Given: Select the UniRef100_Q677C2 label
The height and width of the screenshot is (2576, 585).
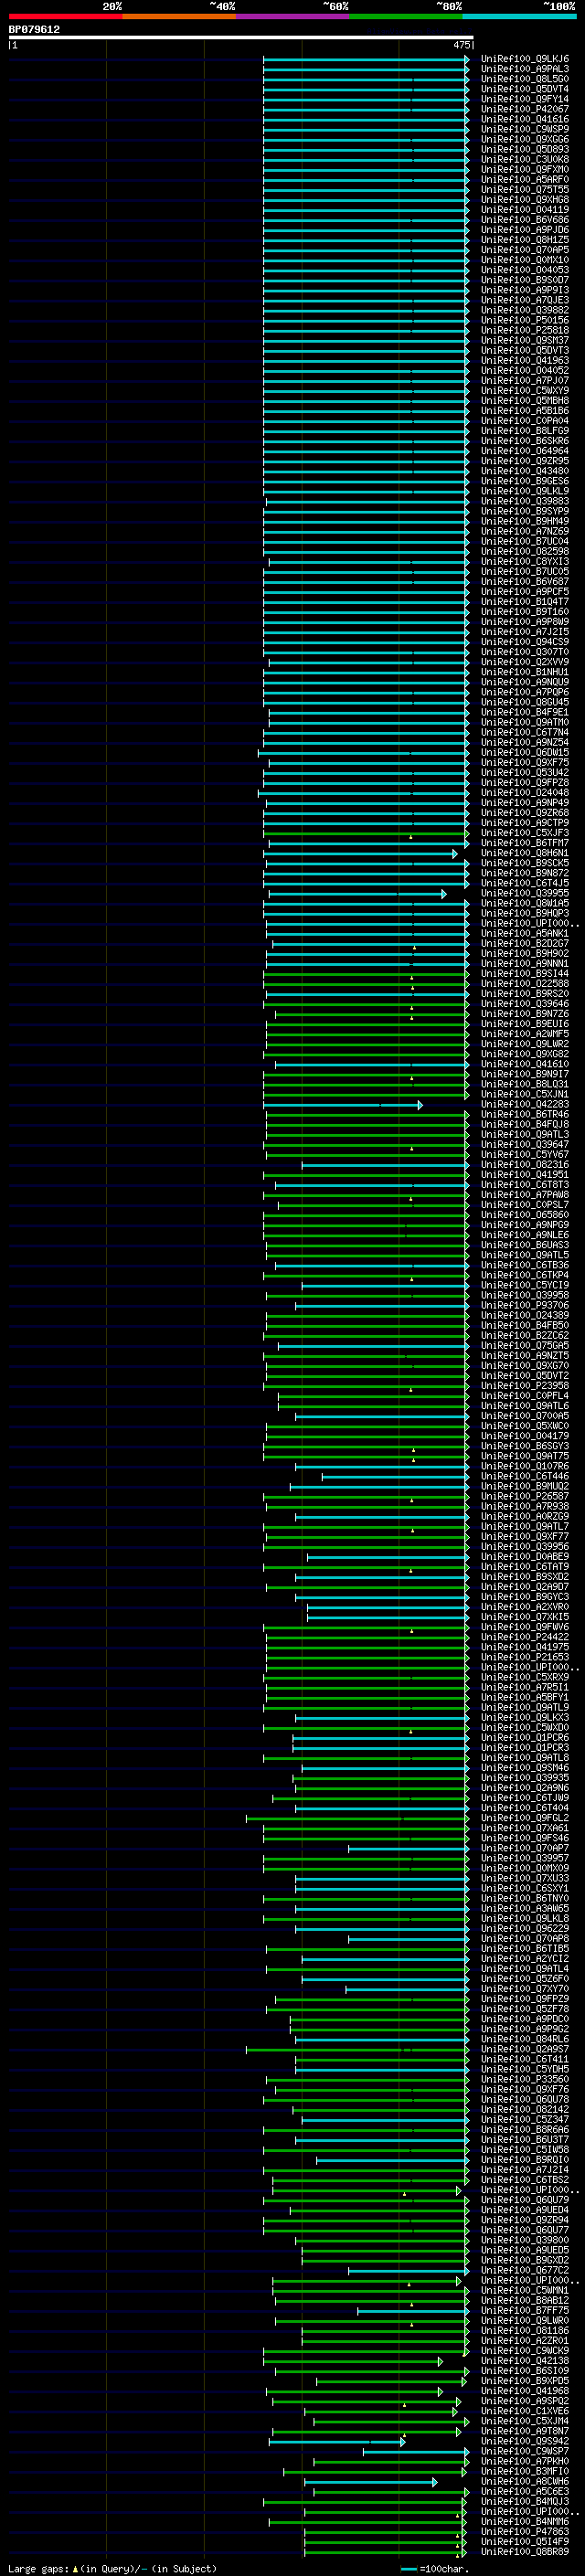Looking at the screenshot, I should (524, 2270).
